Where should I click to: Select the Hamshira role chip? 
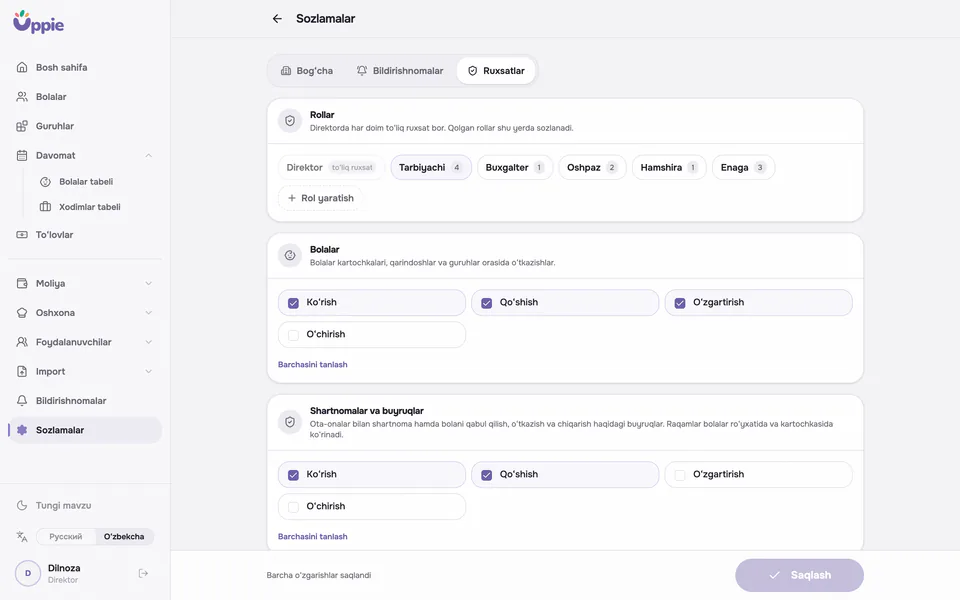coord(669,168)
